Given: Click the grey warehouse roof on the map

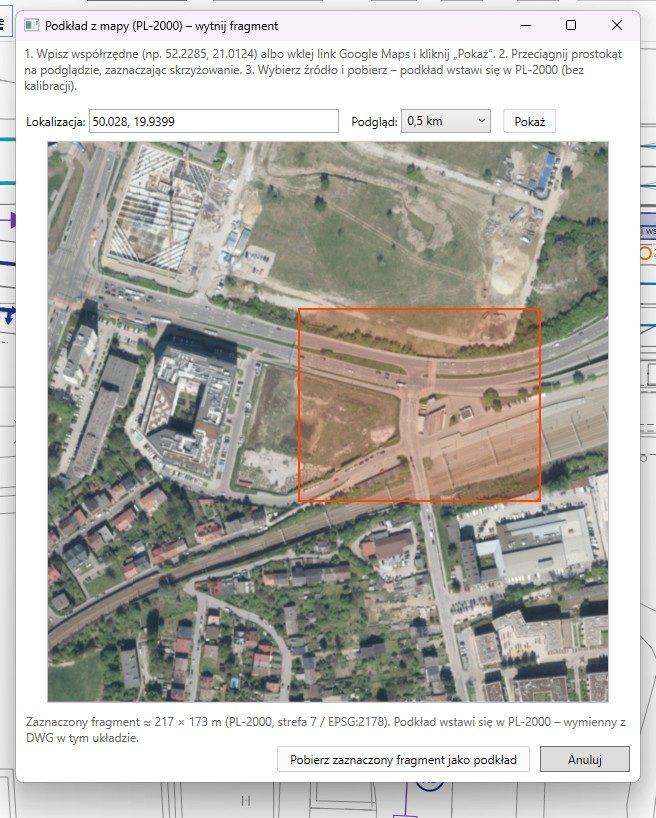Looking at the screenshot, I should pyautogui.click(x=543, y=545).
